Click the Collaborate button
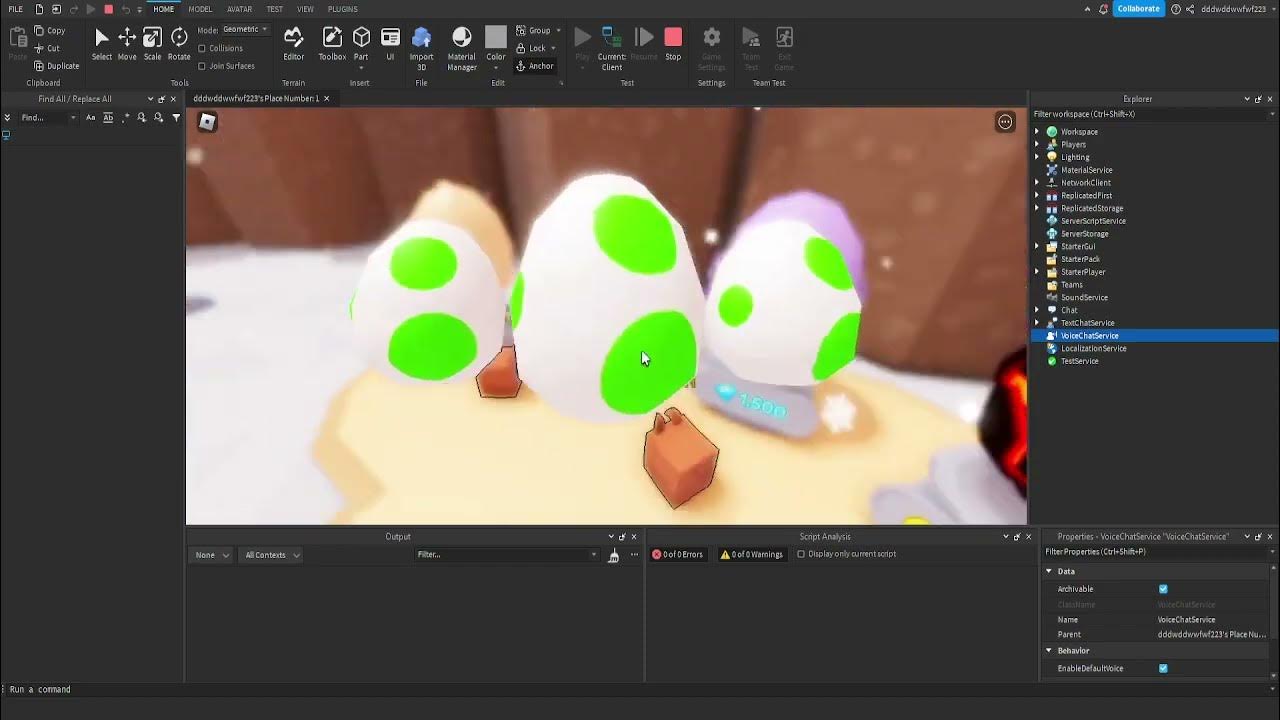 (1139, 9)
